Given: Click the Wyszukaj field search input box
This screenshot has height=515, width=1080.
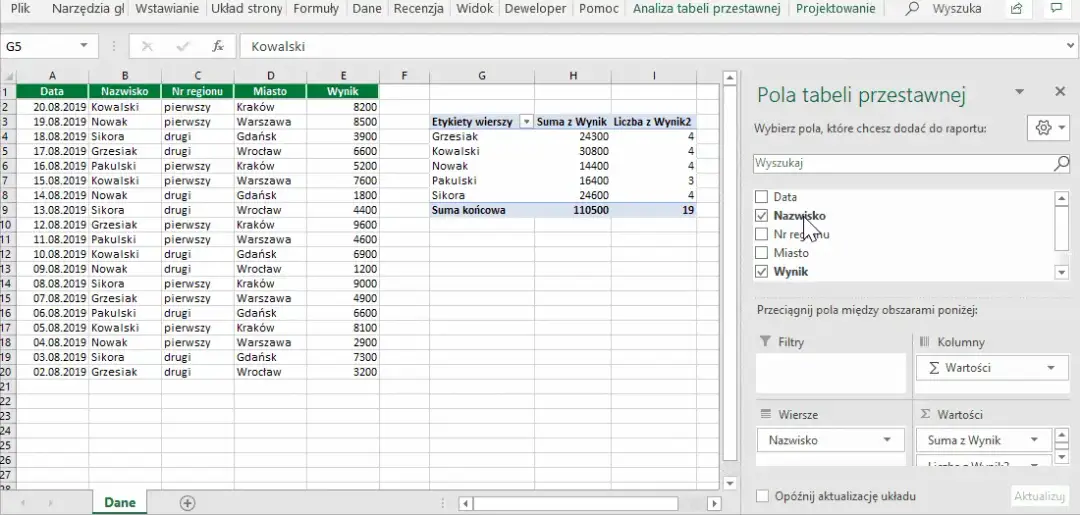Looking at the screenshot, I should [x=900, y=163].
